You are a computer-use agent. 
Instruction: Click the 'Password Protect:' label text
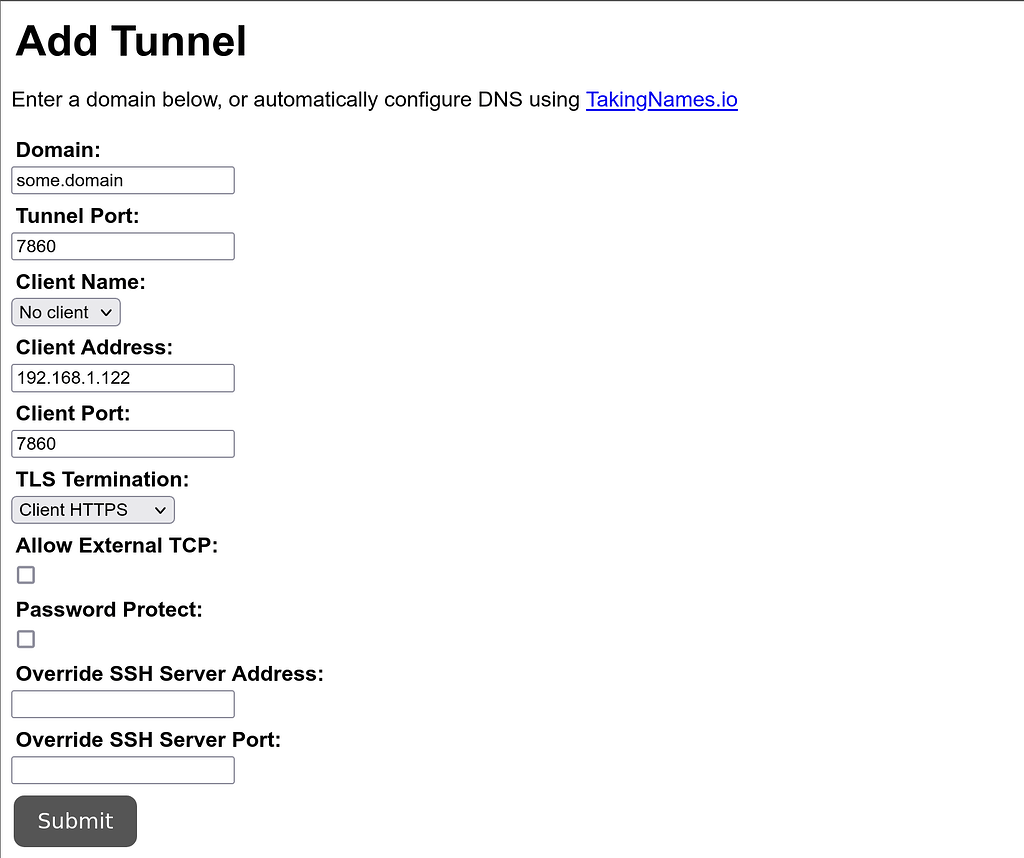(x=109, y=610)
